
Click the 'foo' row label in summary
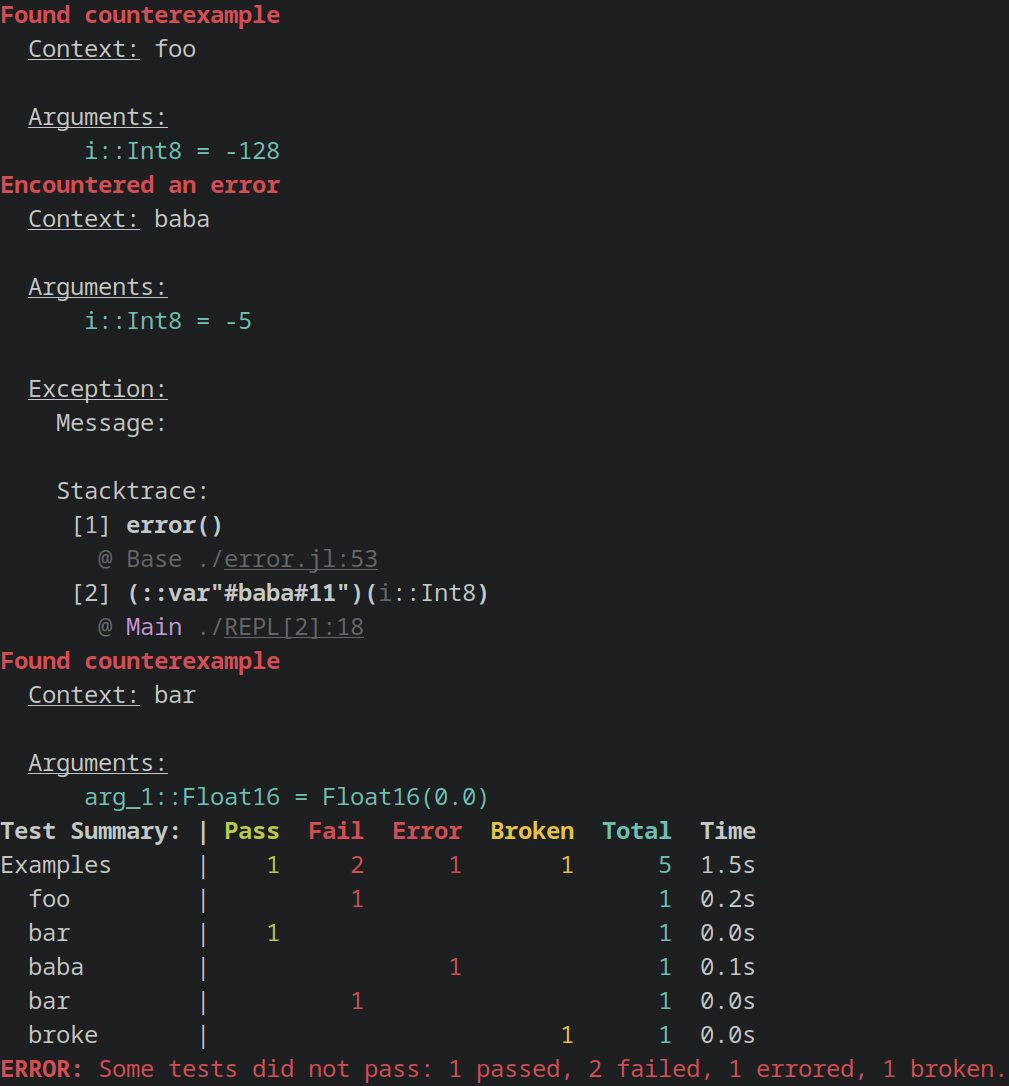49,898
